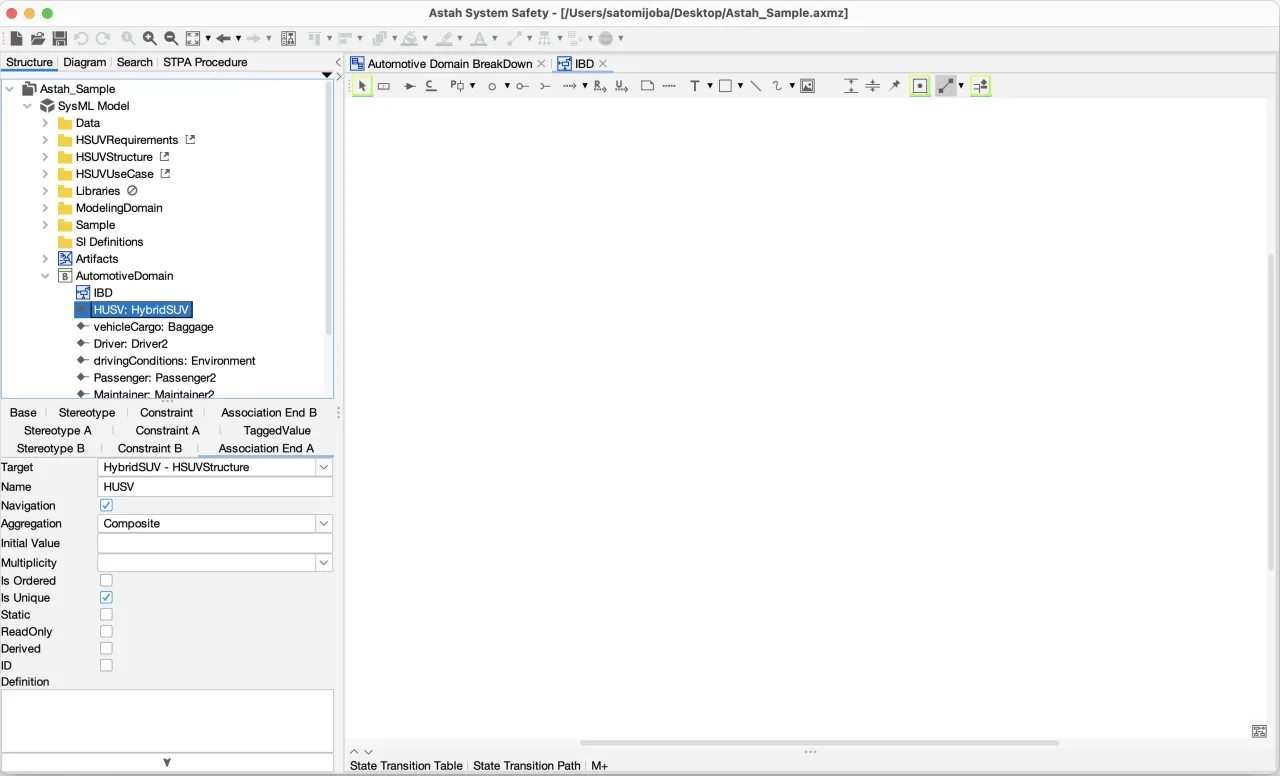Save the project with the floppy disk icon

60,38
